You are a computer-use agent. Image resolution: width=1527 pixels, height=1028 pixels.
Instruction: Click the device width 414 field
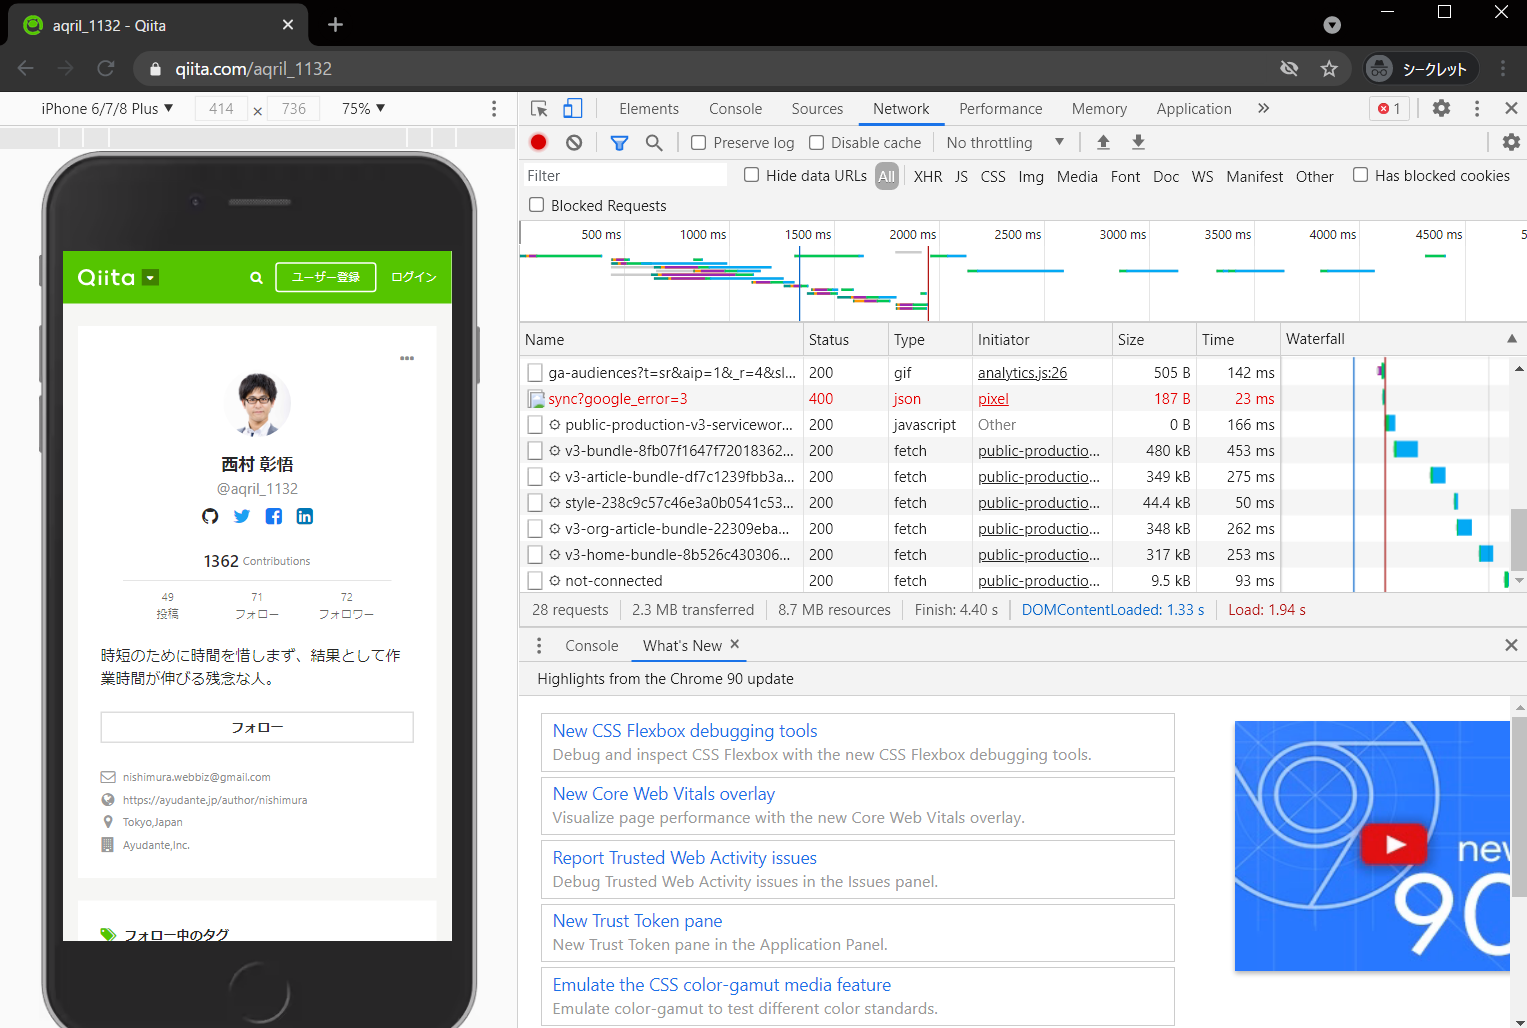point(222,108)
